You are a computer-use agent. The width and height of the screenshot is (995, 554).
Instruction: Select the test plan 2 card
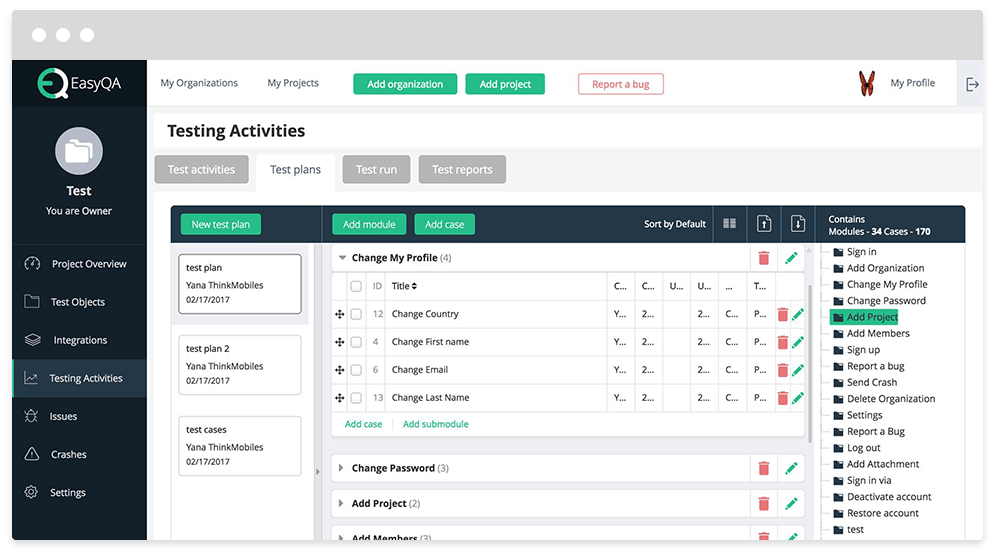coord(240,365)
